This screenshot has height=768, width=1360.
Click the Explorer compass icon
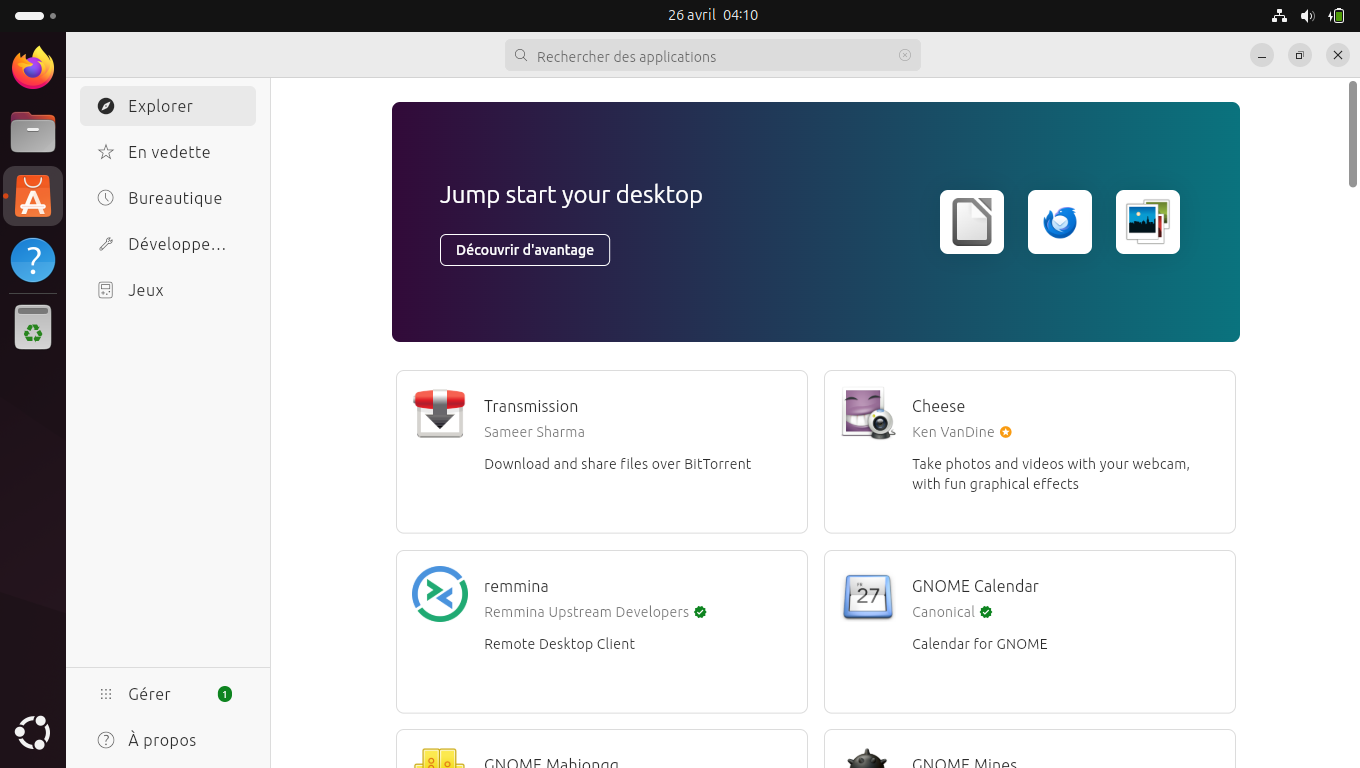tap(105, 106)
